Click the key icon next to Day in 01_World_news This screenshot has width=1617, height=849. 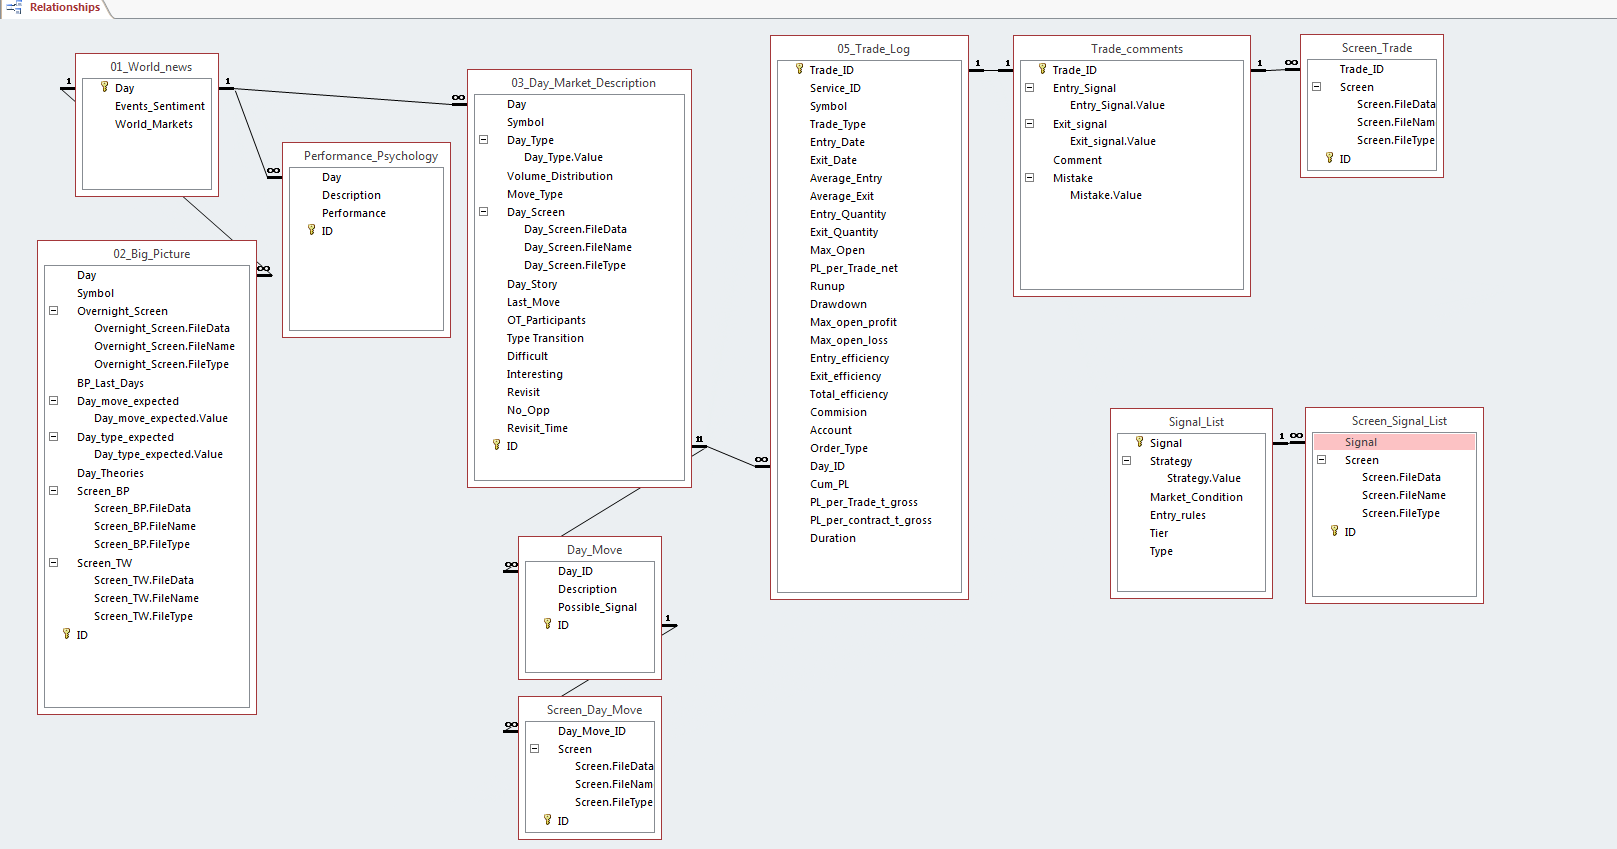point(104,88)
